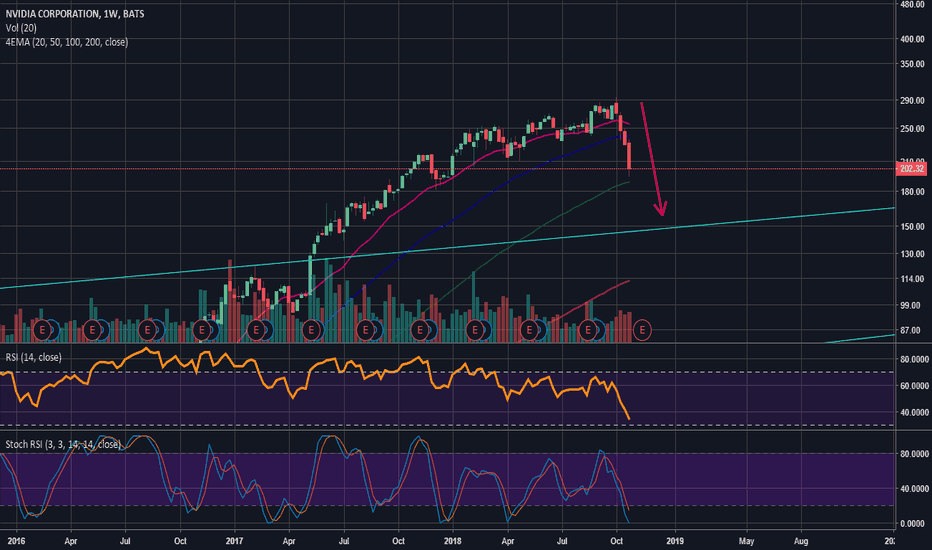
Task: Click the 99.00 price axis label
Action: coord(912,306)
